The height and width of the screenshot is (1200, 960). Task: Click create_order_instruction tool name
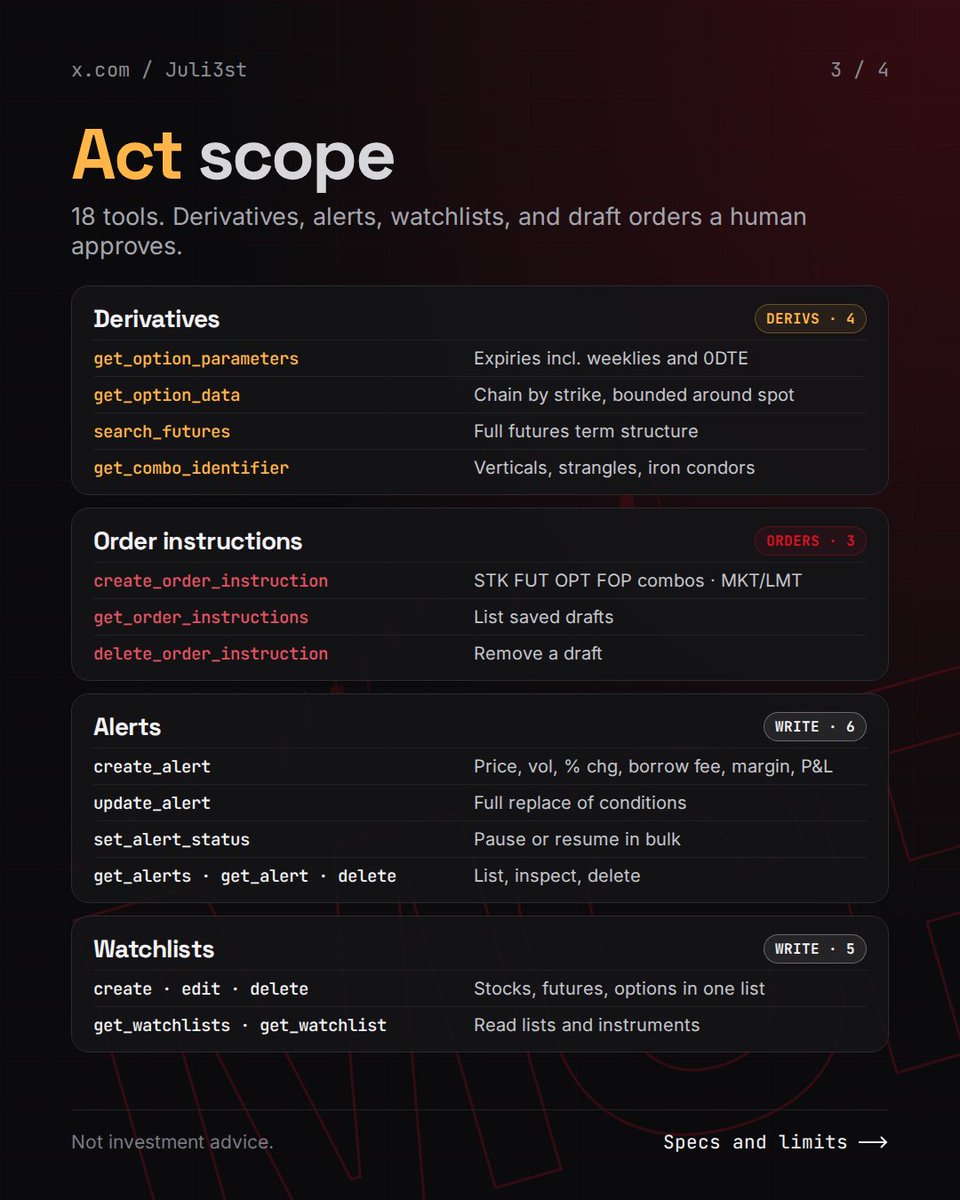click(x=211, y=580)
